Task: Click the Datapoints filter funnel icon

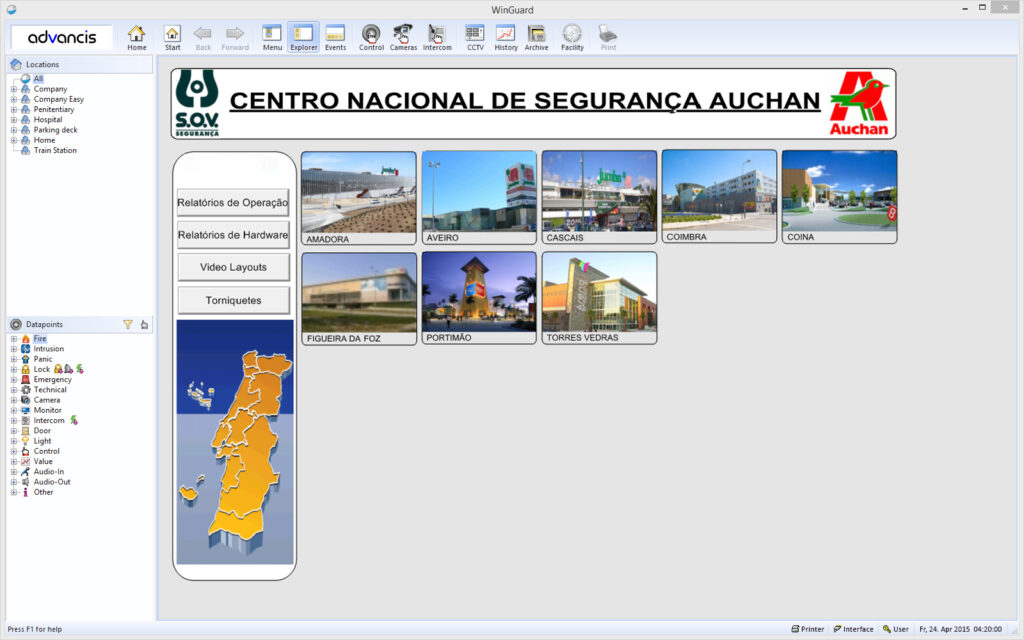Action: (x=128, y=325)
